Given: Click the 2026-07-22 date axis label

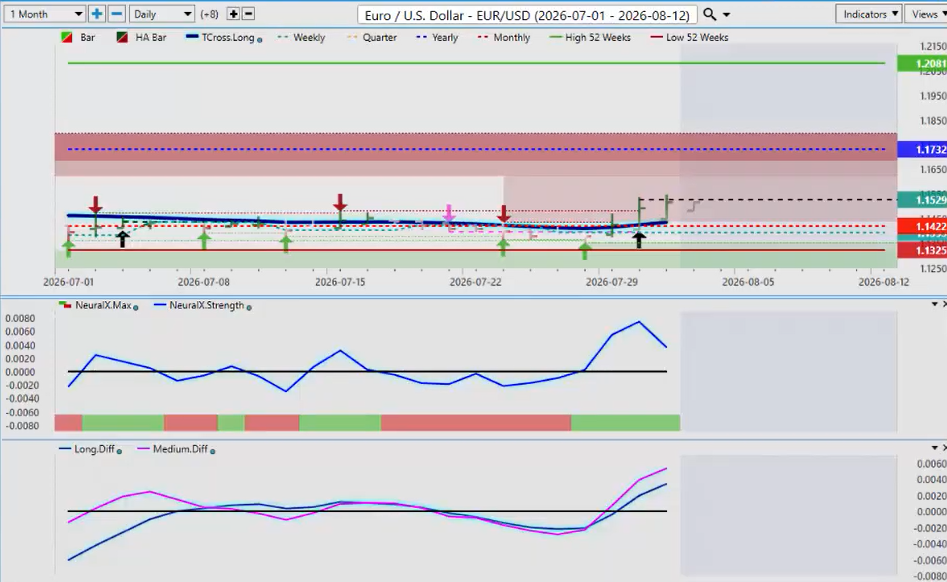Looking at the screenshot, I should [x=476, y=282].
